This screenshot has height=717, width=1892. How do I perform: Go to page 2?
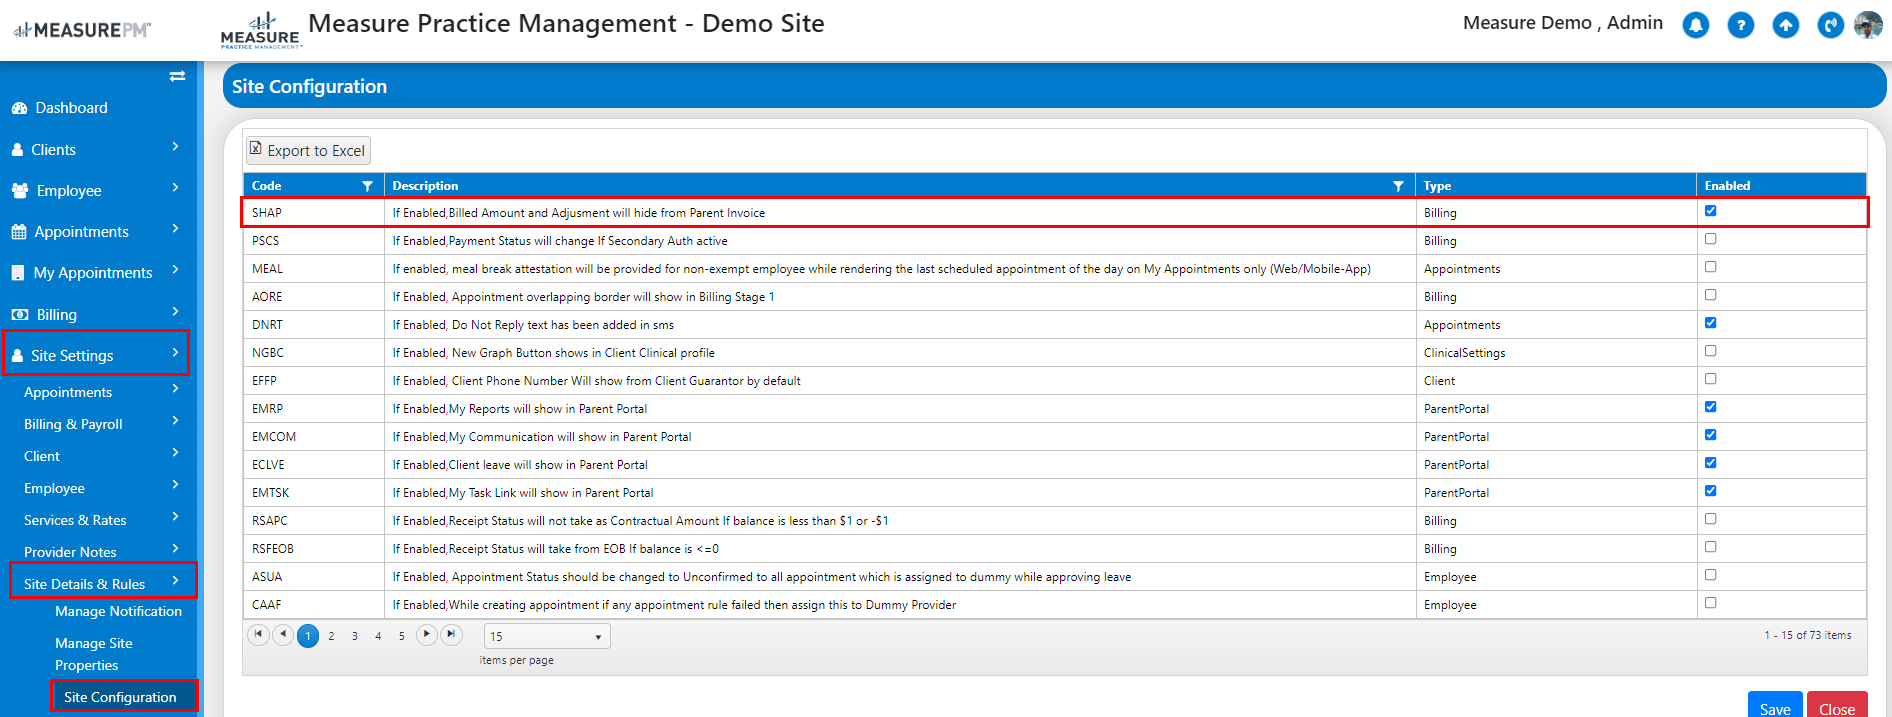[x=331, y=636]
